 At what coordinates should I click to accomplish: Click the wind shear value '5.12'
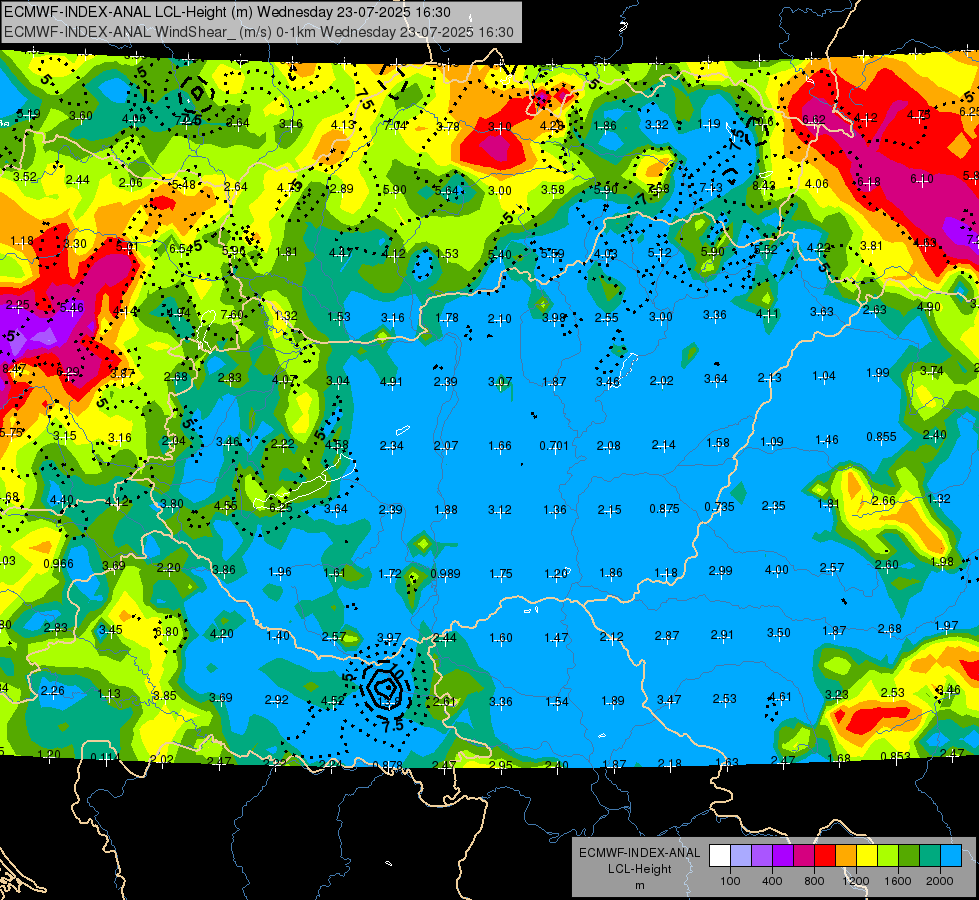pos(659,252)
